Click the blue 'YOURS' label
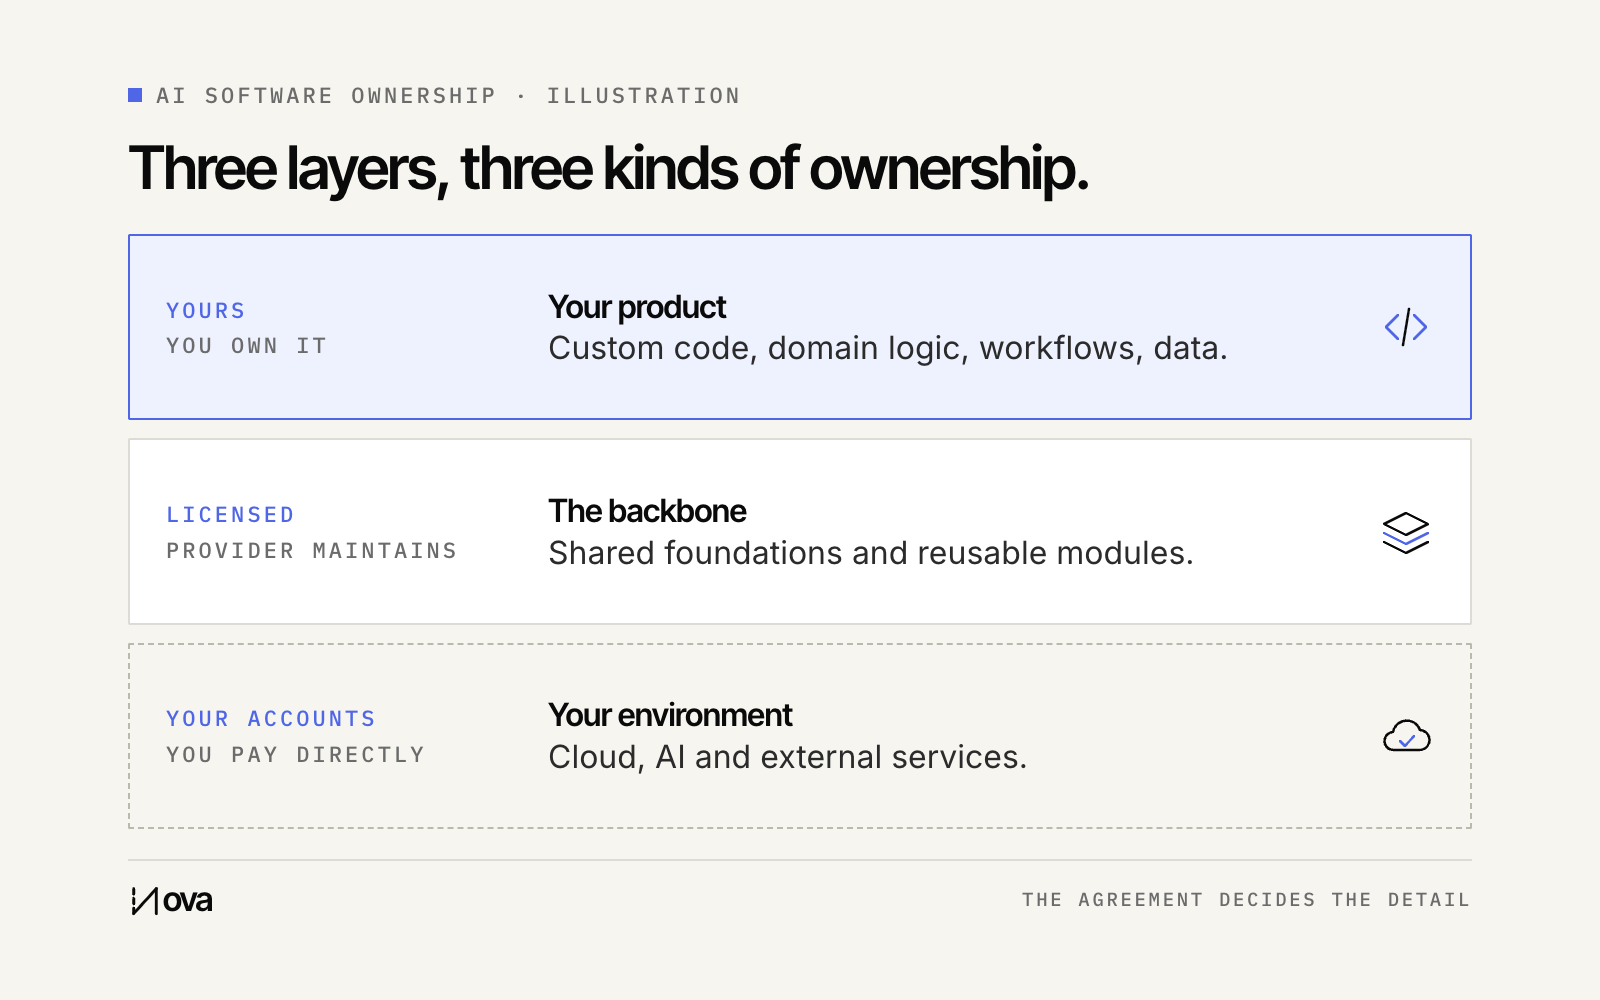The width and height of the screenshot is (1600, 1000). (206, 311)
